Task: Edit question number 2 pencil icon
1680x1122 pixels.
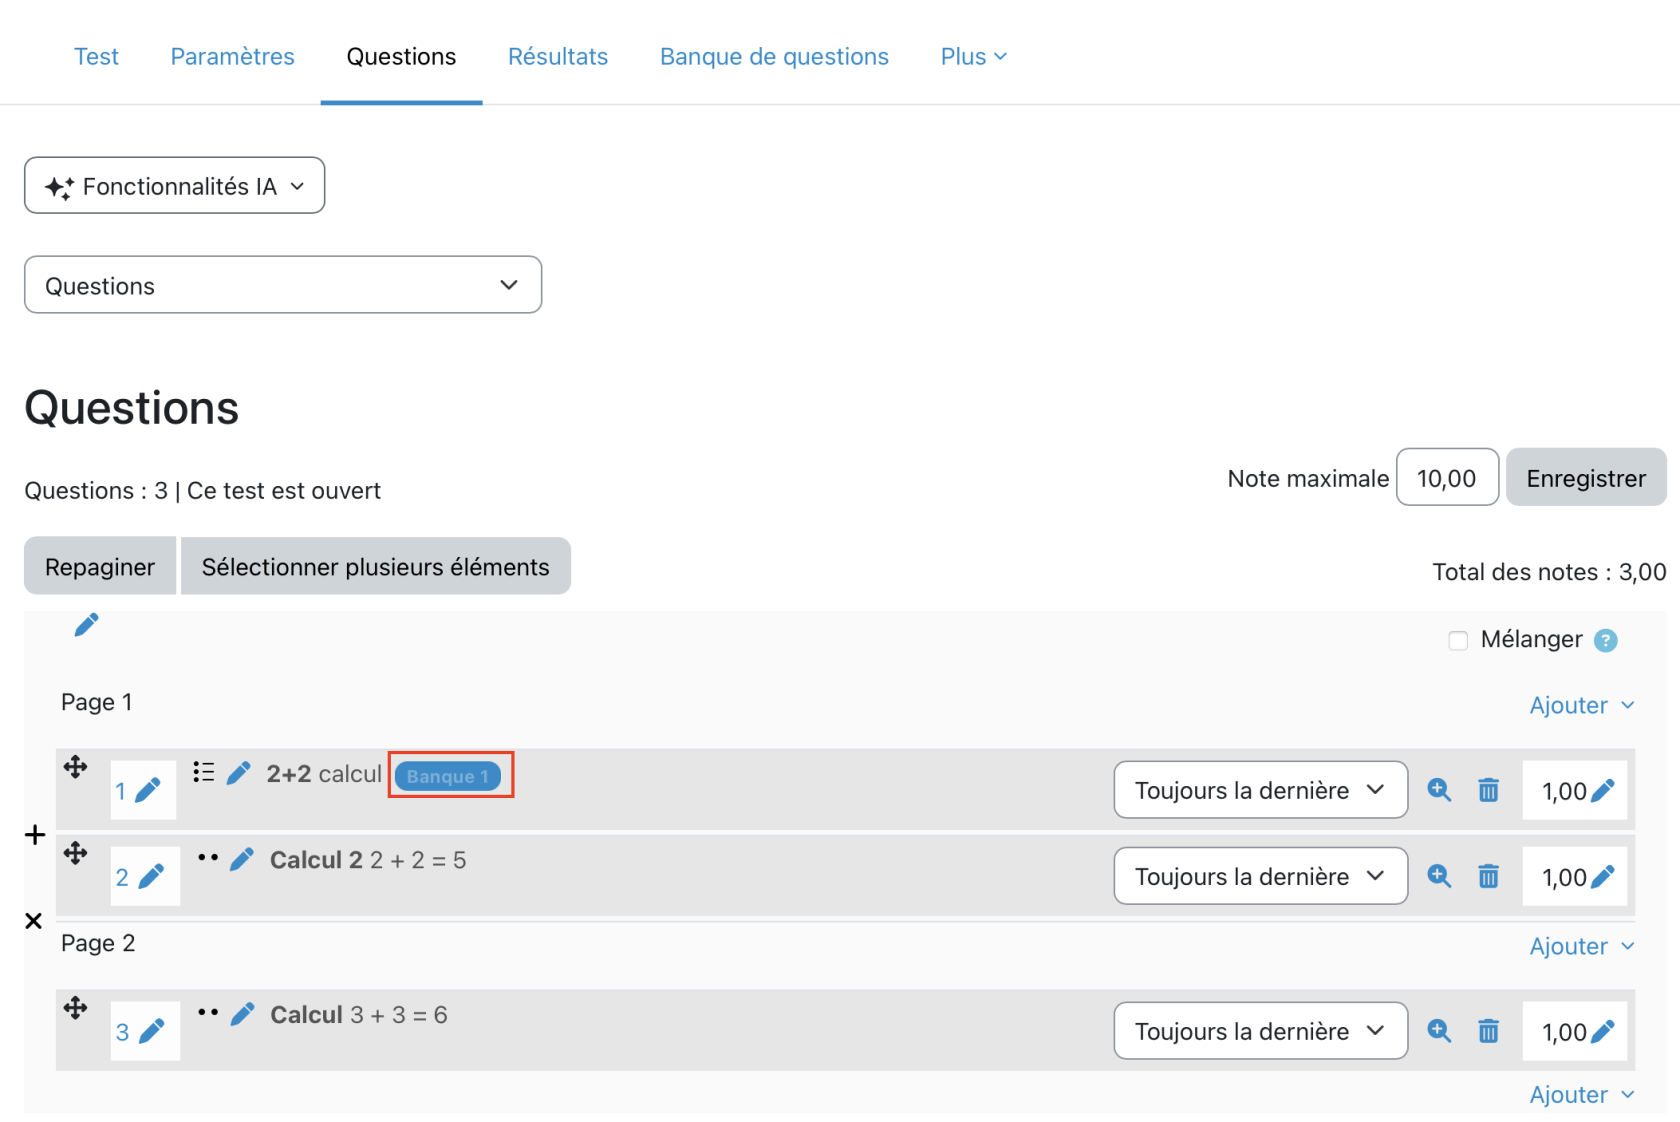Action: pos(152,877)
